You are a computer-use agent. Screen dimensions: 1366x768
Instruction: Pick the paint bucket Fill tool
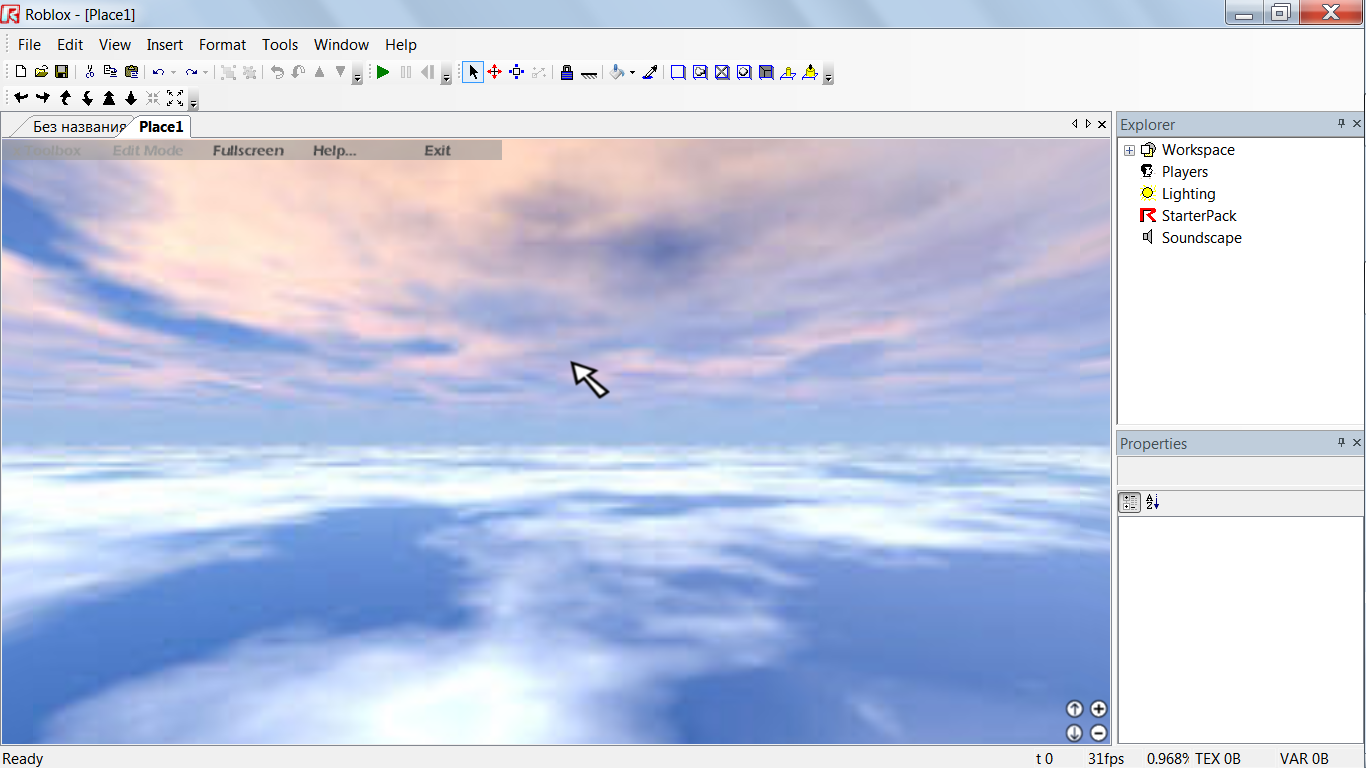pyautogui.click(x=617, y=72)
